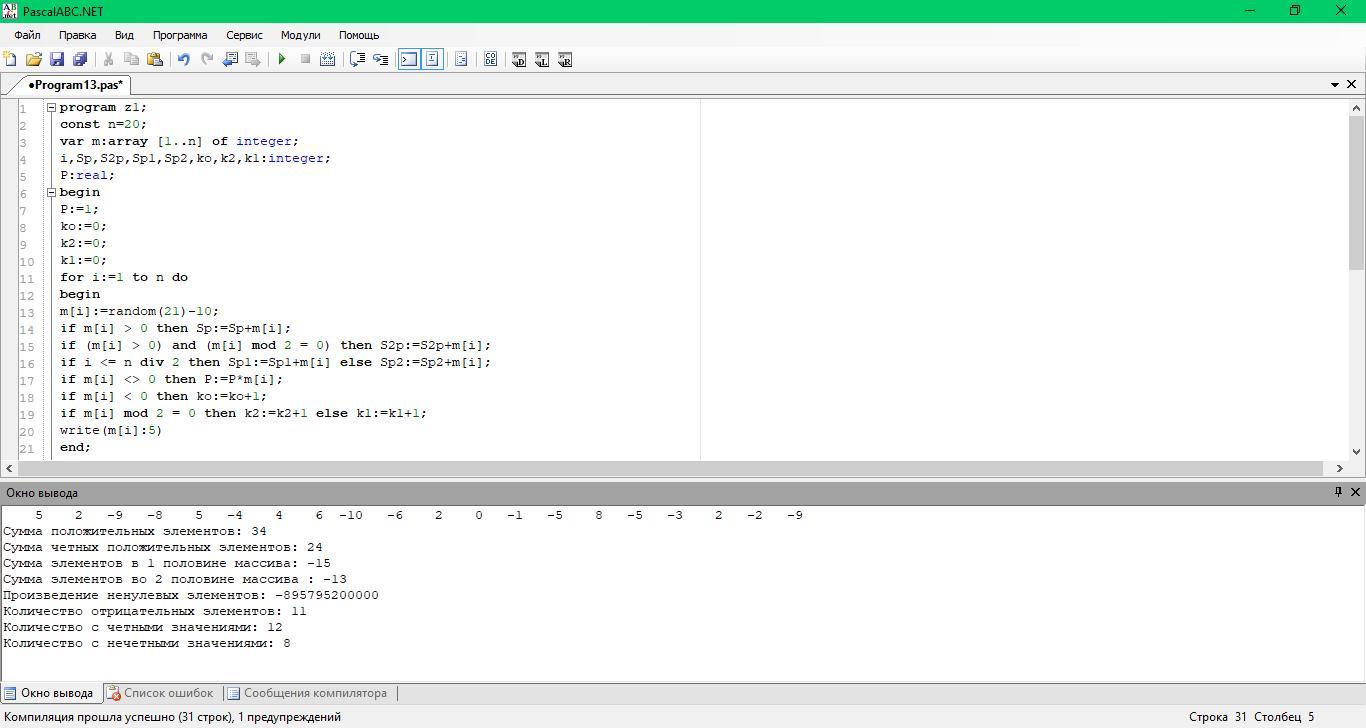Screen dimensions: 1366x728
Task: Undo last action blue arrow
Action: tap(183, 60)
